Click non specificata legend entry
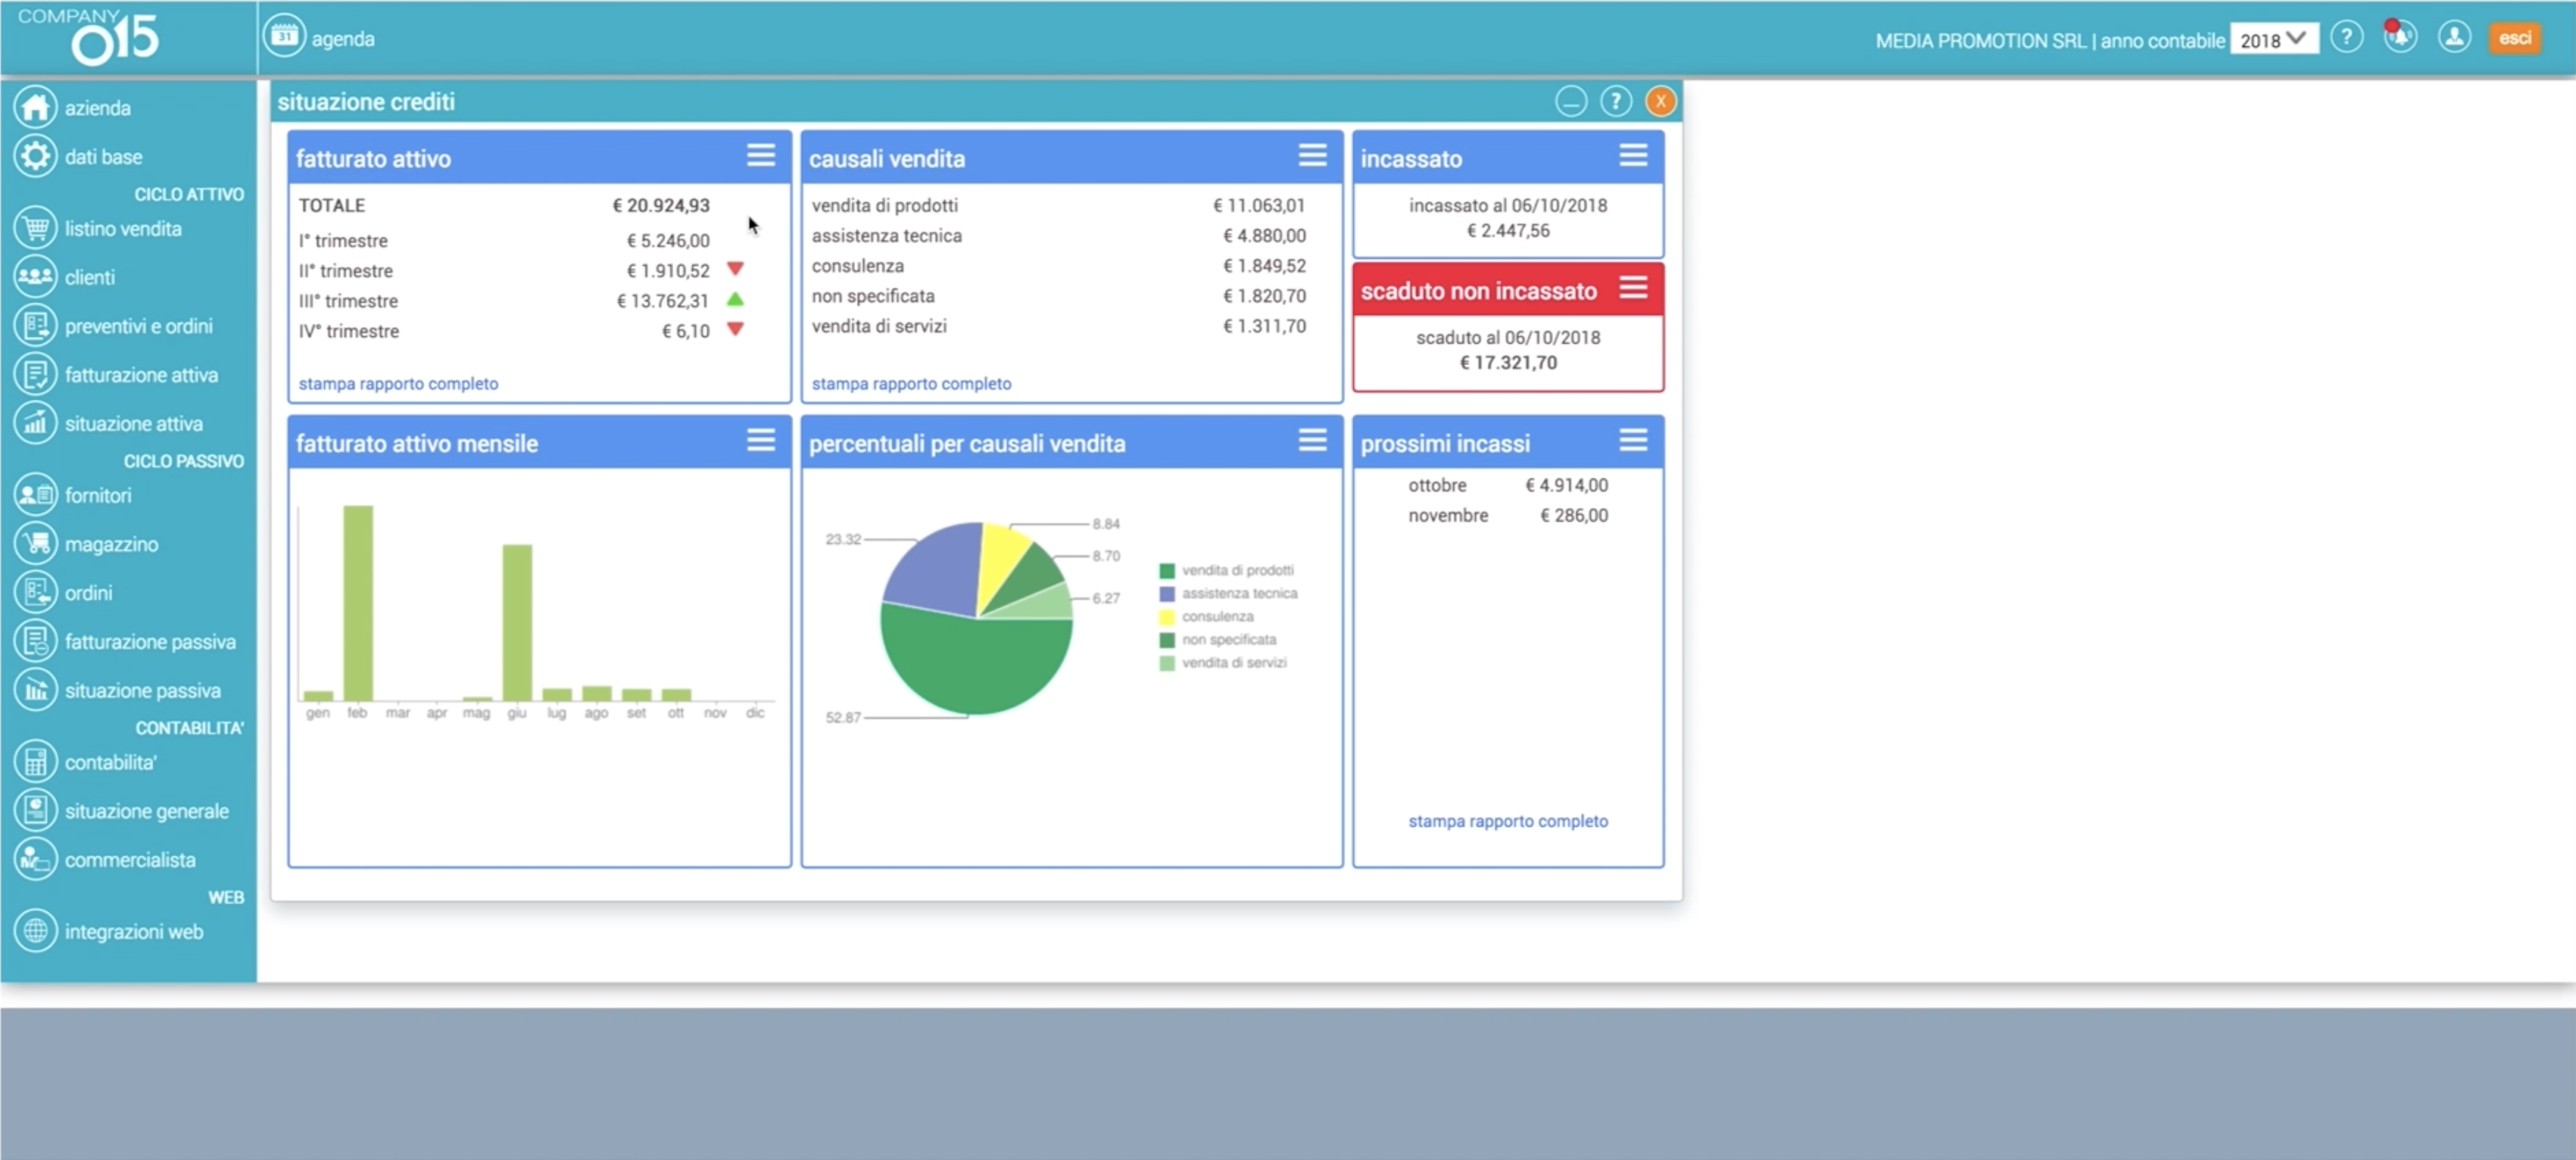 [1219, 639]
